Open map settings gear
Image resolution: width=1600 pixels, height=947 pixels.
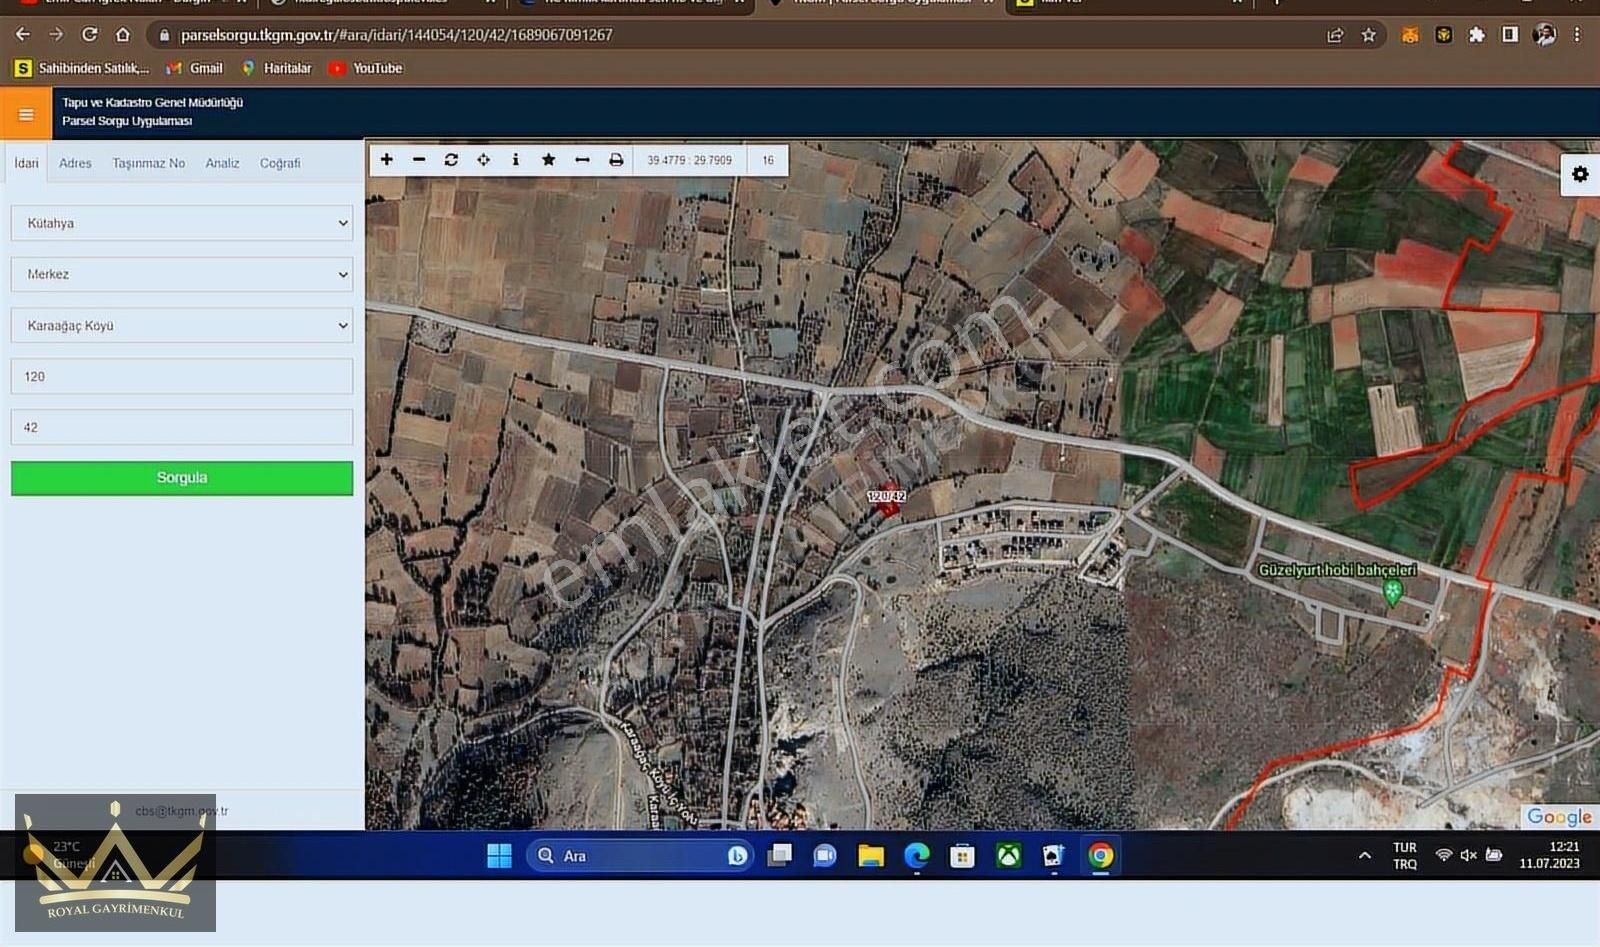[1580, 174]
